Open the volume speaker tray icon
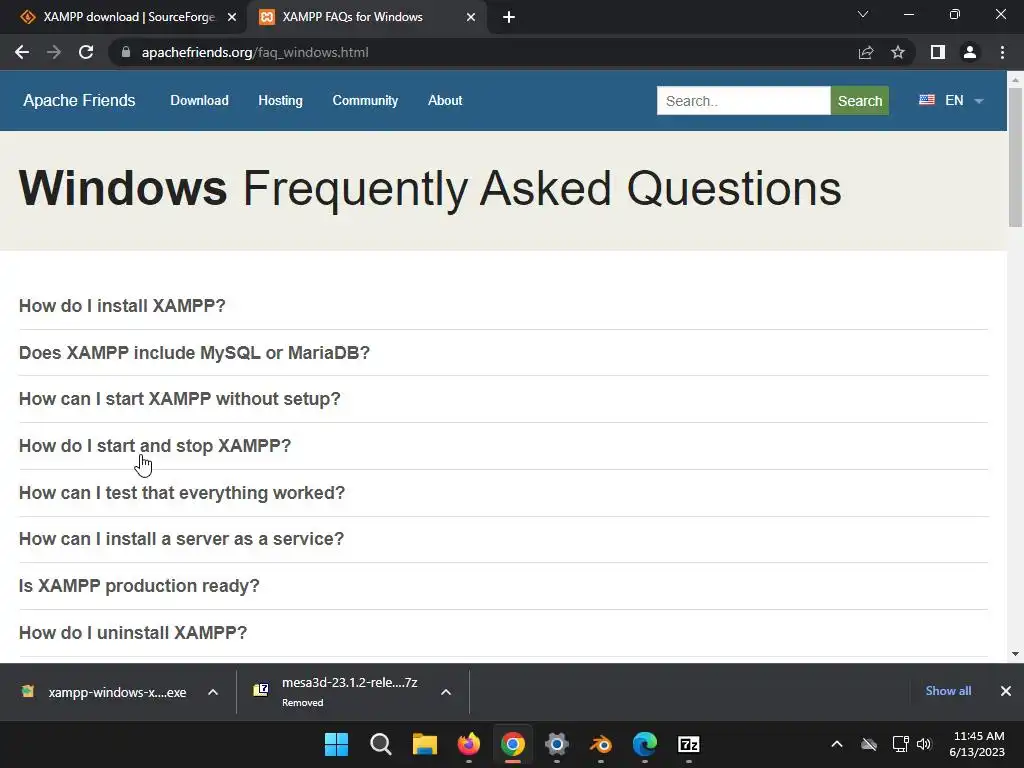The height and width of the screenshot is (768, 1024). tap(923, 744)
